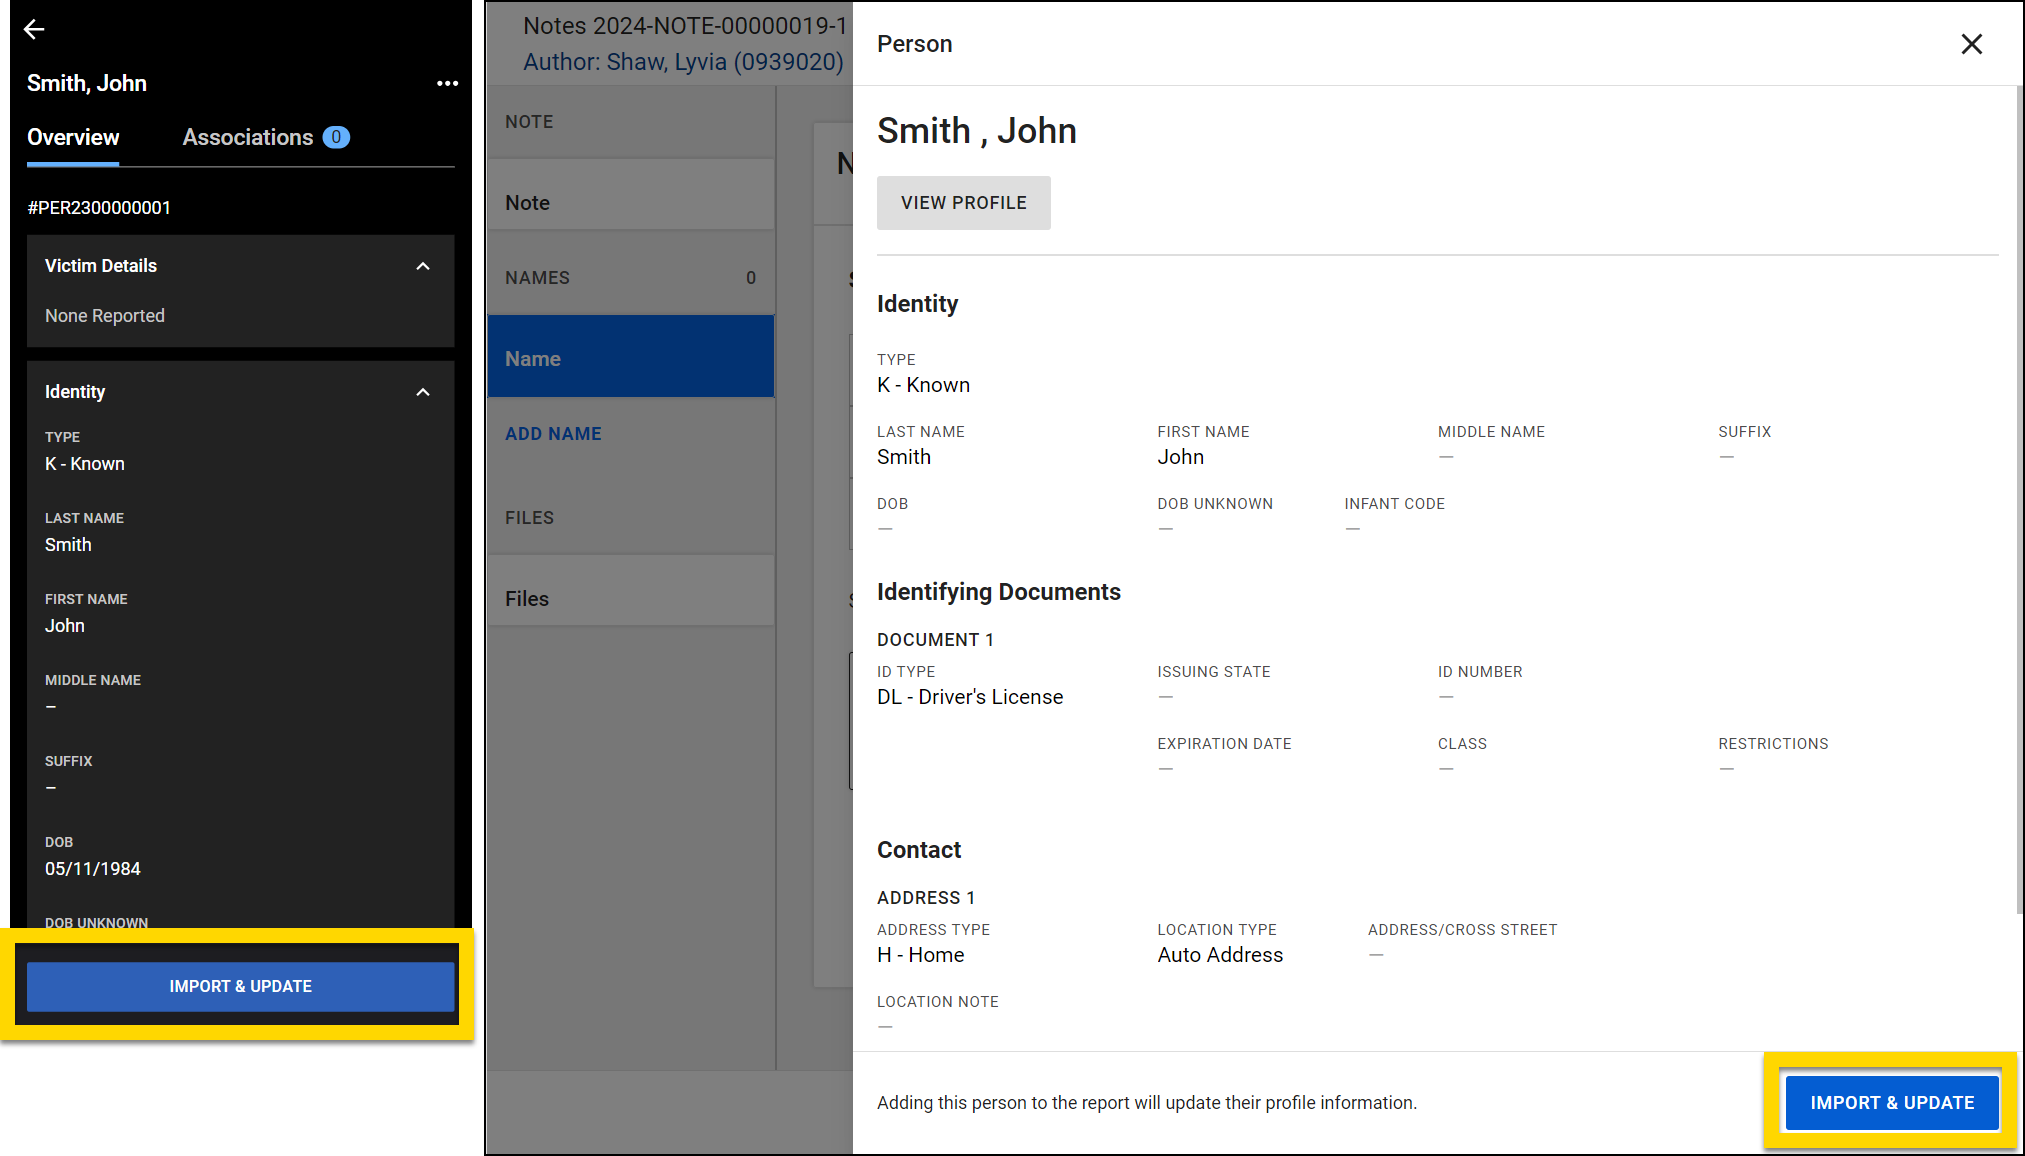Click the Smith, John heading in sidebar

pyautogui.click(x=87, y=84)
